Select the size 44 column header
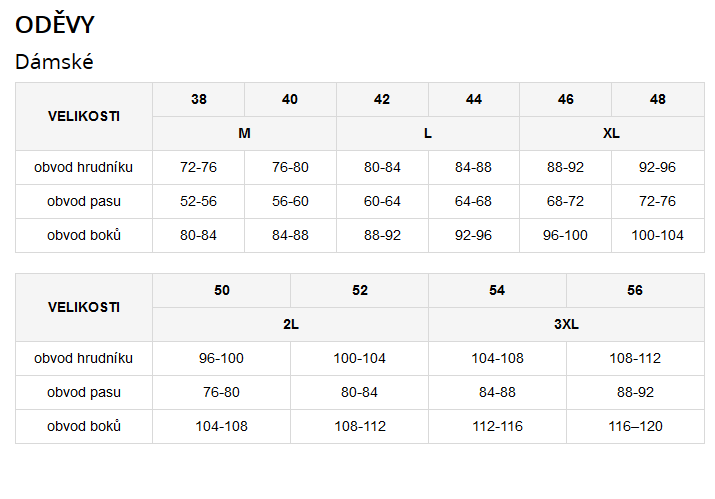Image resolution: width=715 pixels, height=499 pixels. coord(474,99)
